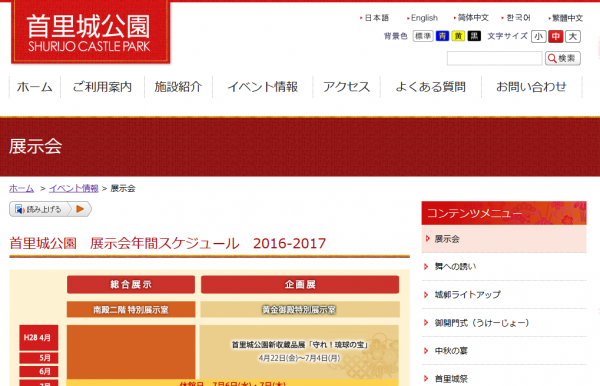The image size is (600, 386).
Task: Open 城郭ライトアップ in the content menu
Action: coord(504,295)
